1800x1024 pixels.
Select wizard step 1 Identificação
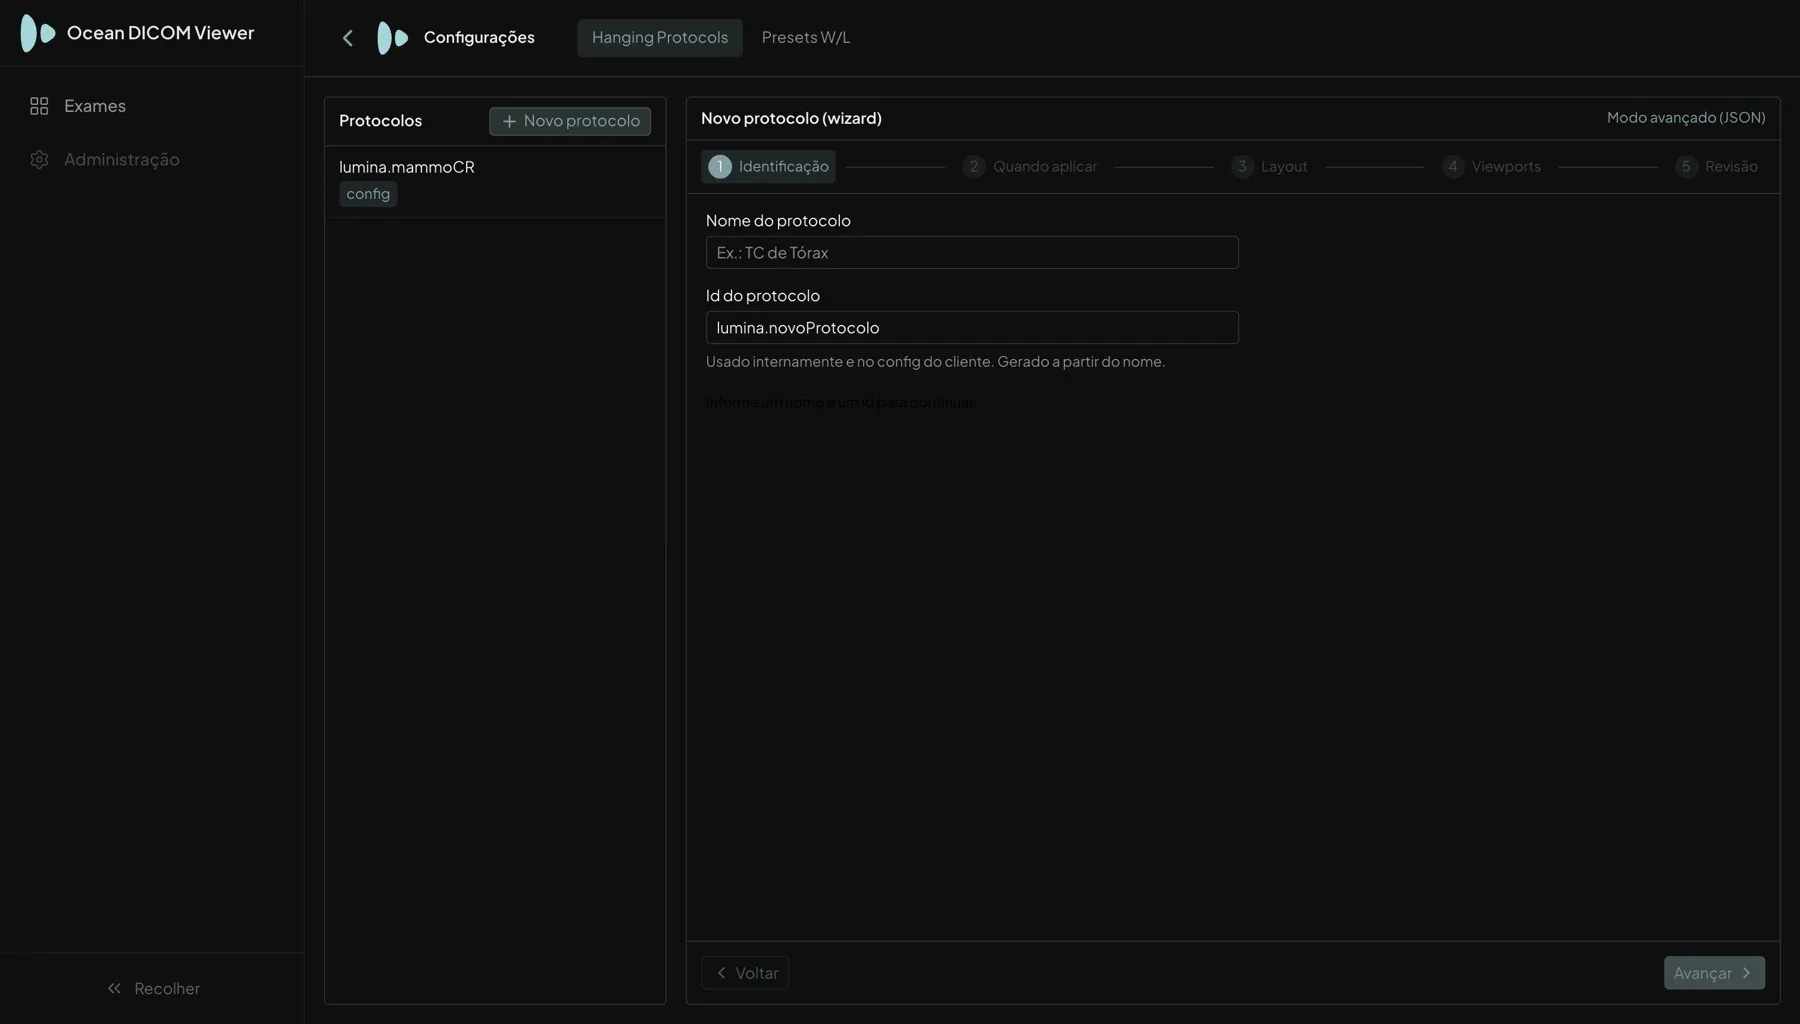768,167
